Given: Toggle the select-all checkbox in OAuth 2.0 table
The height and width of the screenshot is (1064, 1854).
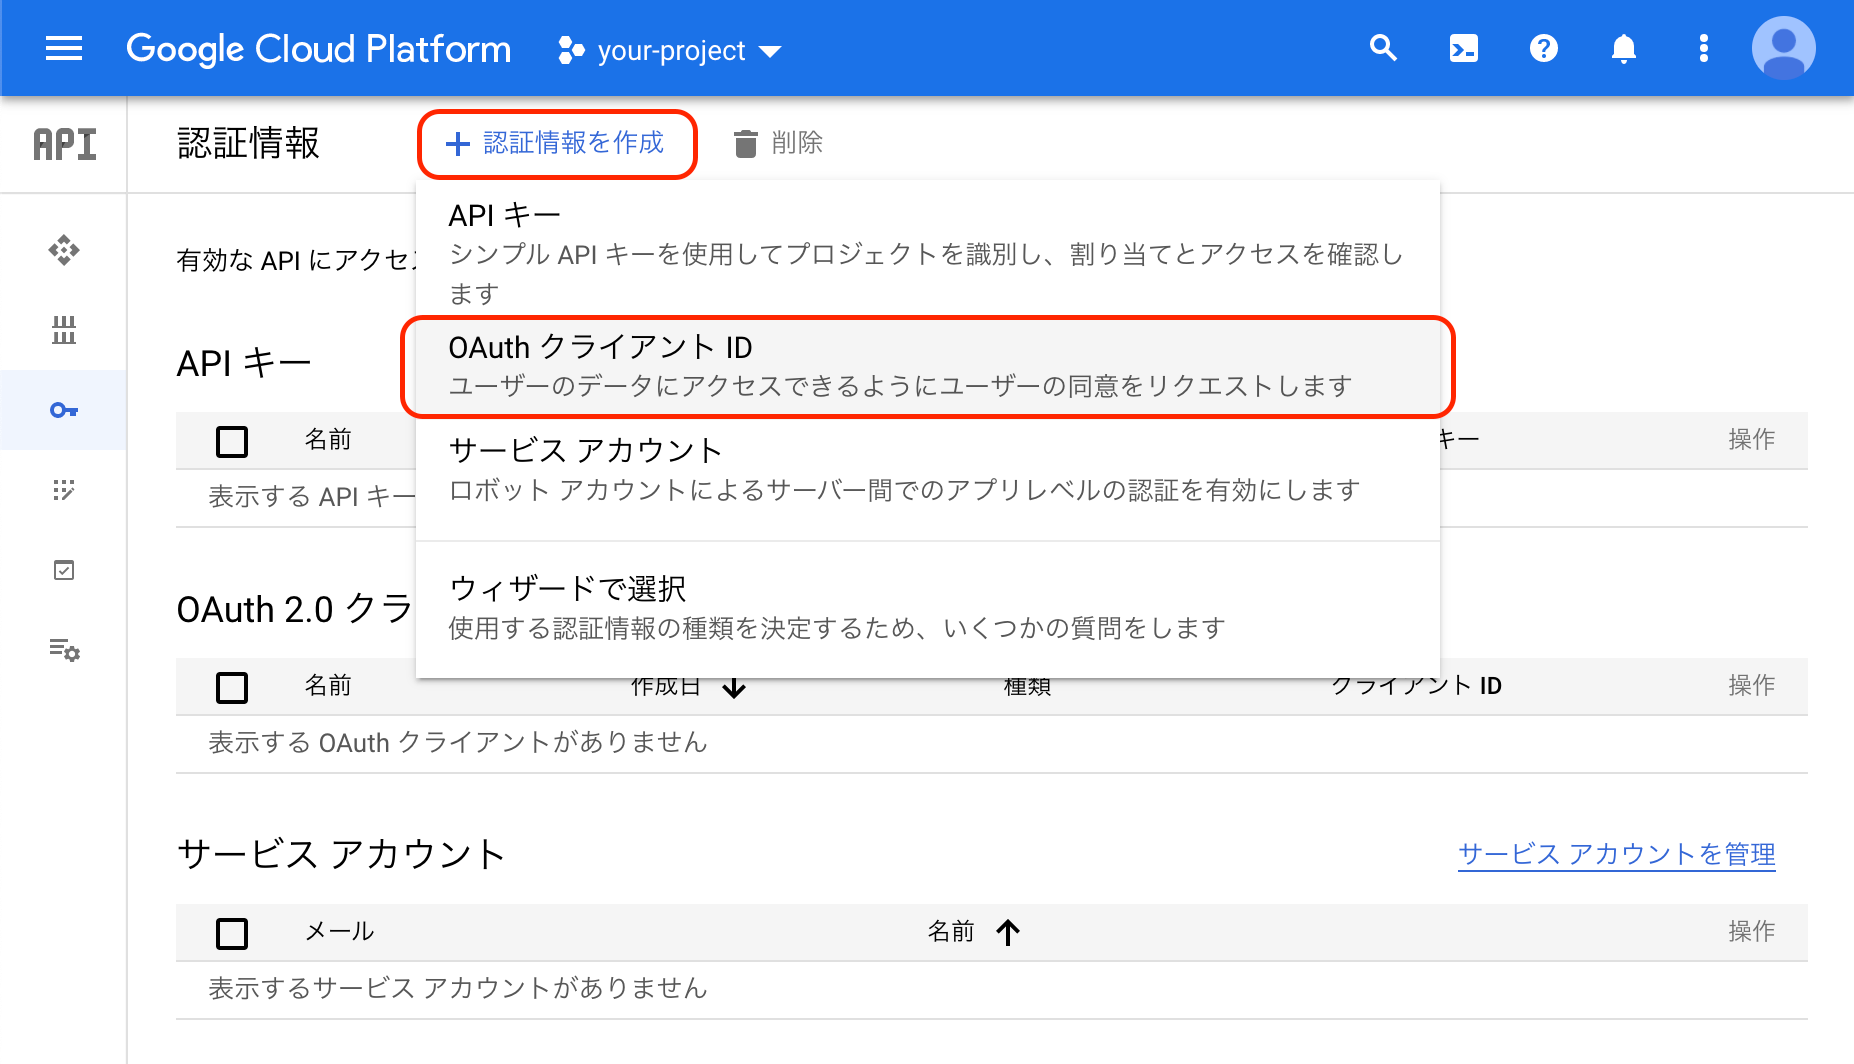Looking at the screenshot, I should click(x=232, y=687).
